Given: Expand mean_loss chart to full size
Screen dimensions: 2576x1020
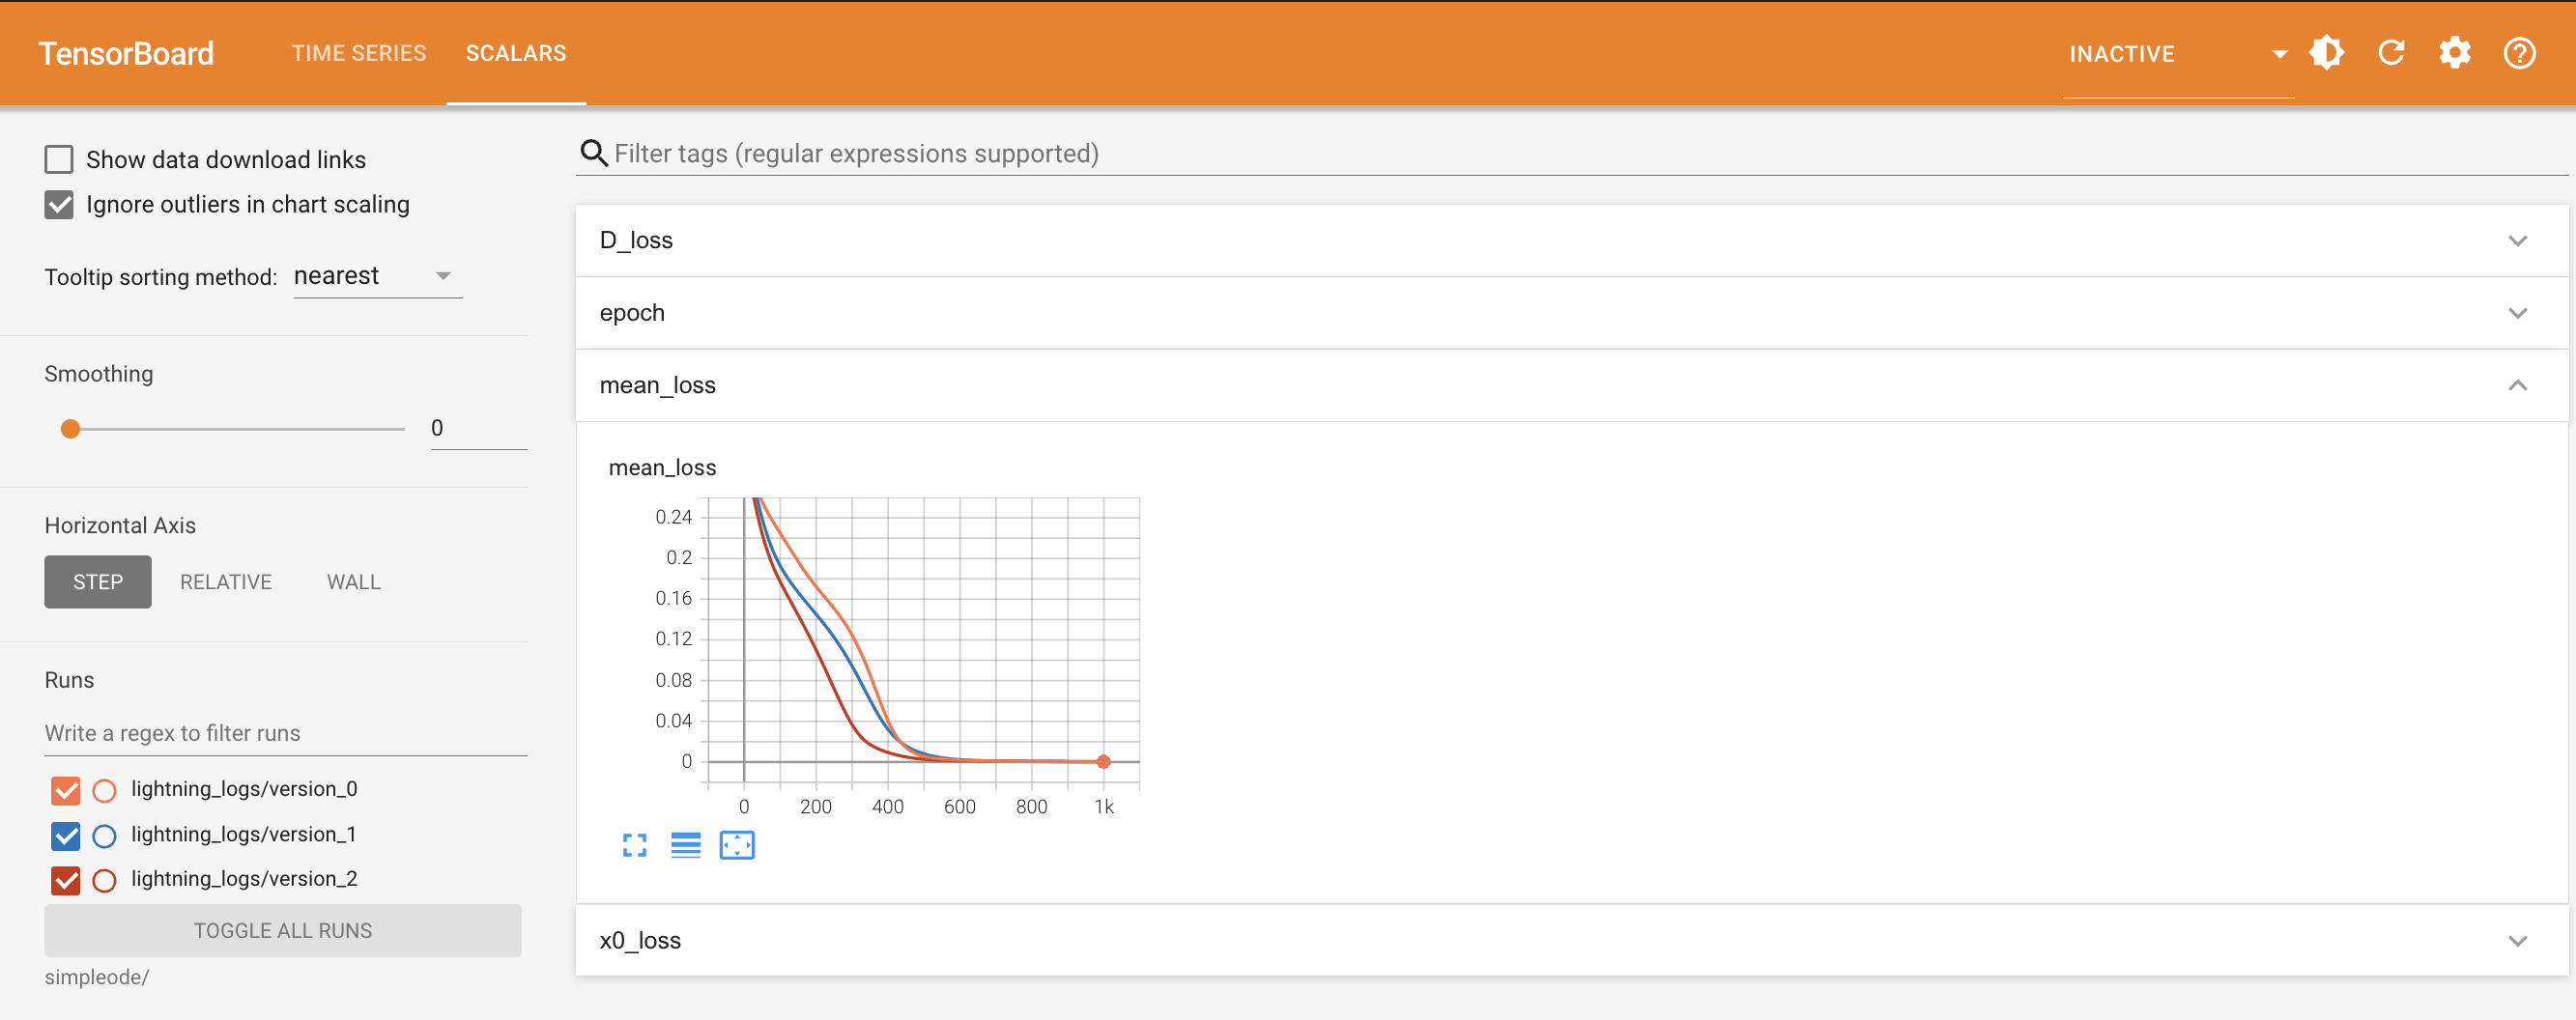Looking at the screenshot, I should 634,845.
